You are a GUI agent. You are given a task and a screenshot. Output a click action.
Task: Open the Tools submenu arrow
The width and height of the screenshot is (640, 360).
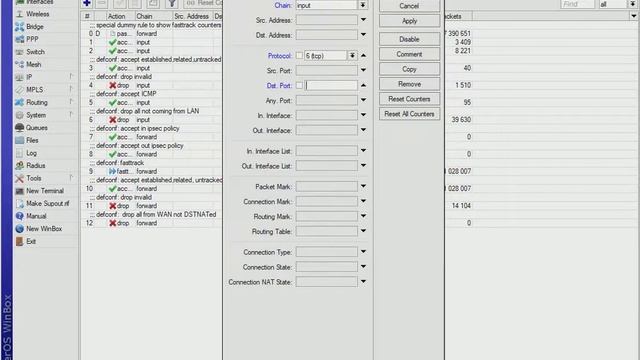click(71, 178)
